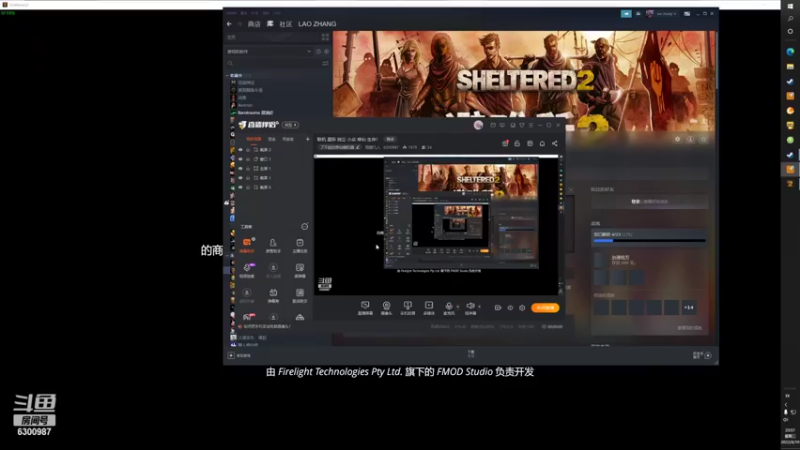Viewport: 800px width, 450px height.
Task: Open Douyu stream settings gear near the start button
Action: (x=522, y=308)
